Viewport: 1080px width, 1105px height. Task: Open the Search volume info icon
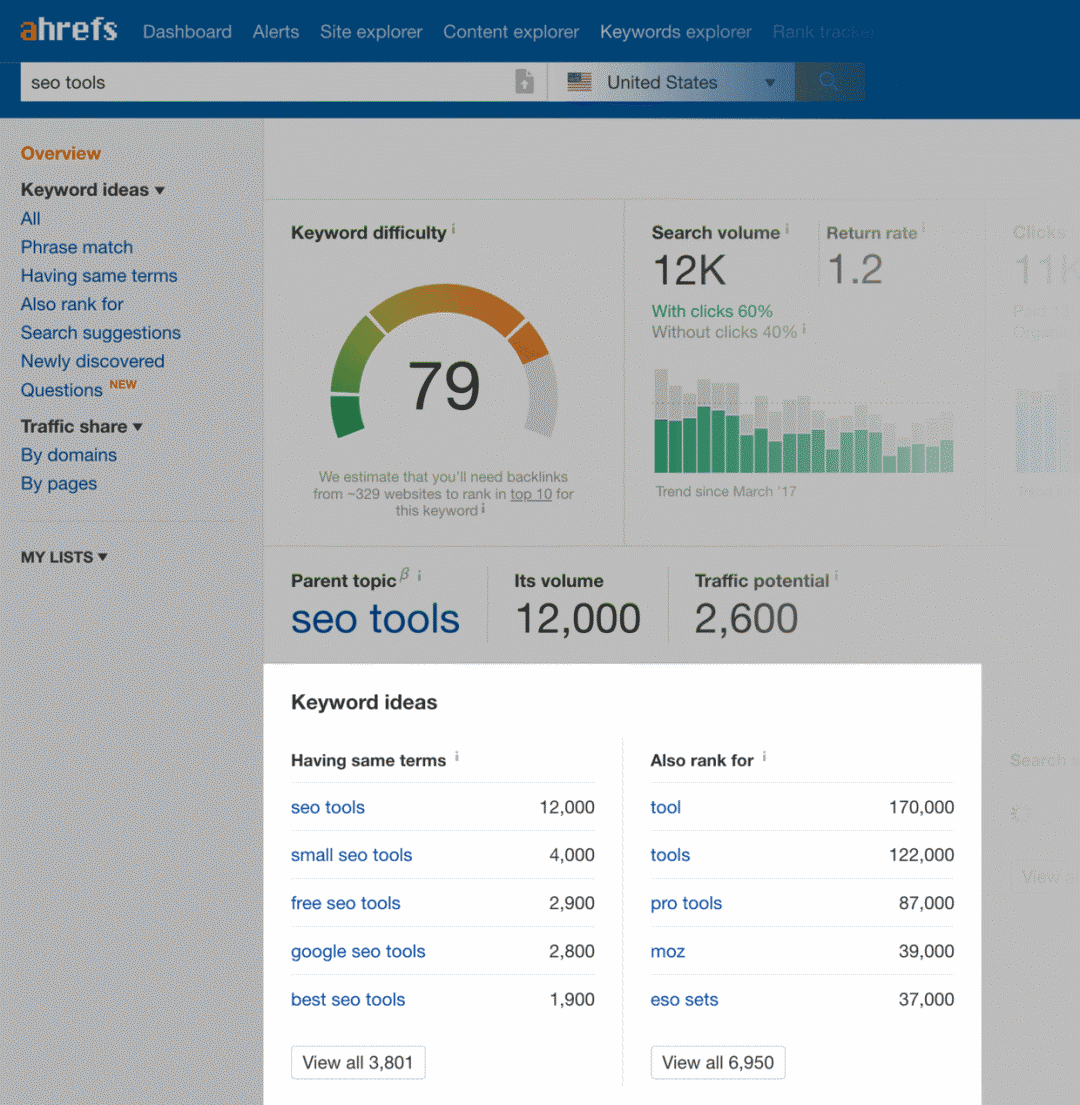(x=787, y=230)
